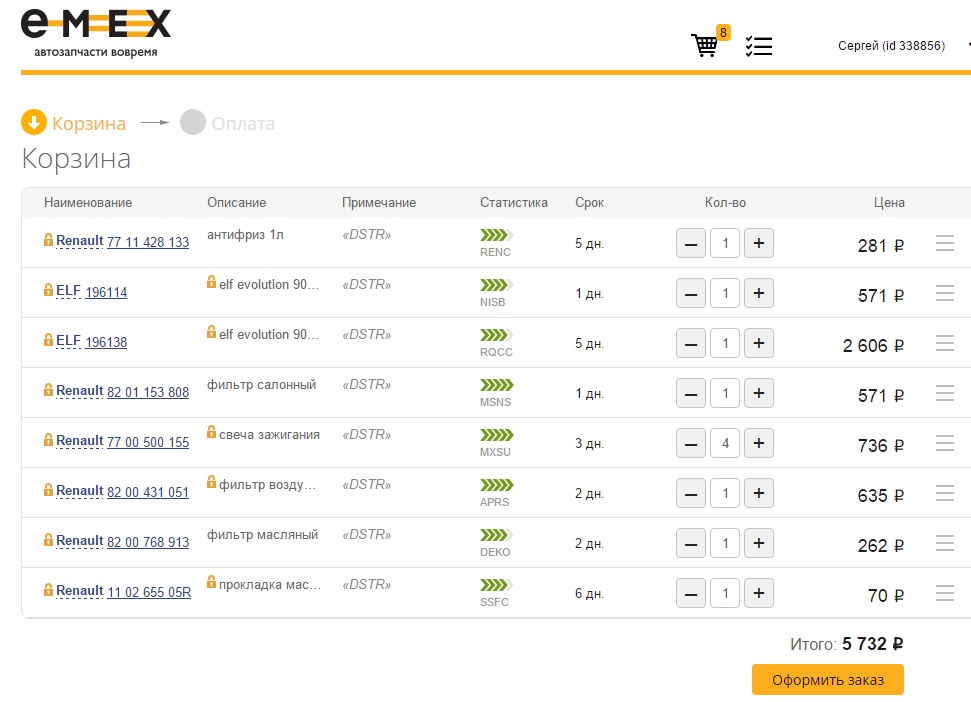
Task: Increase quantity for Renault 11 02 655 05R
Action: [759, 594]
